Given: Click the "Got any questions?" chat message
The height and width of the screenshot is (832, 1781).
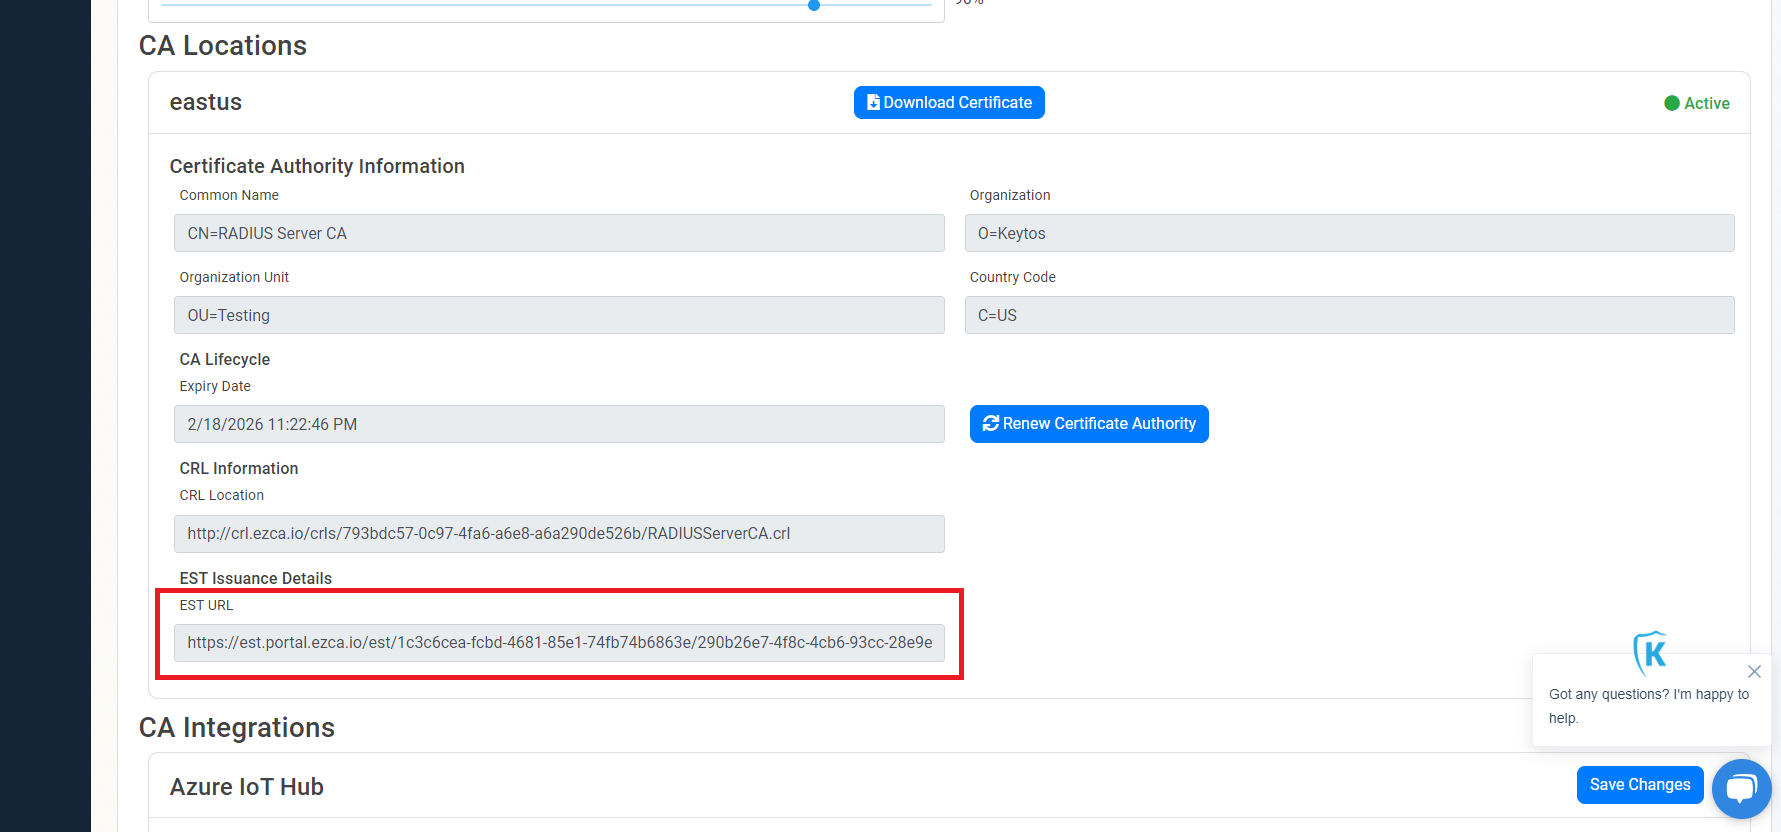Looking at the screenshot, I should click(x=1648, y=706).
